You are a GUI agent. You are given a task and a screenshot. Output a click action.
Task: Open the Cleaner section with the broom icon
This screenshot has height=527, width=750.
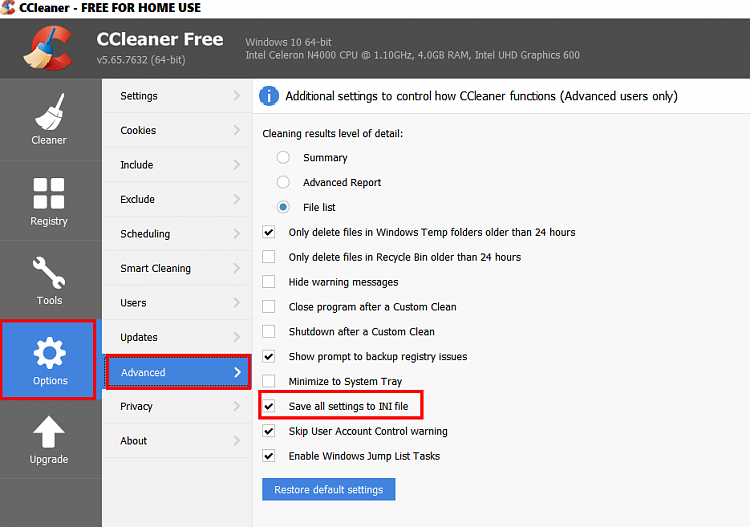point(49,120)
